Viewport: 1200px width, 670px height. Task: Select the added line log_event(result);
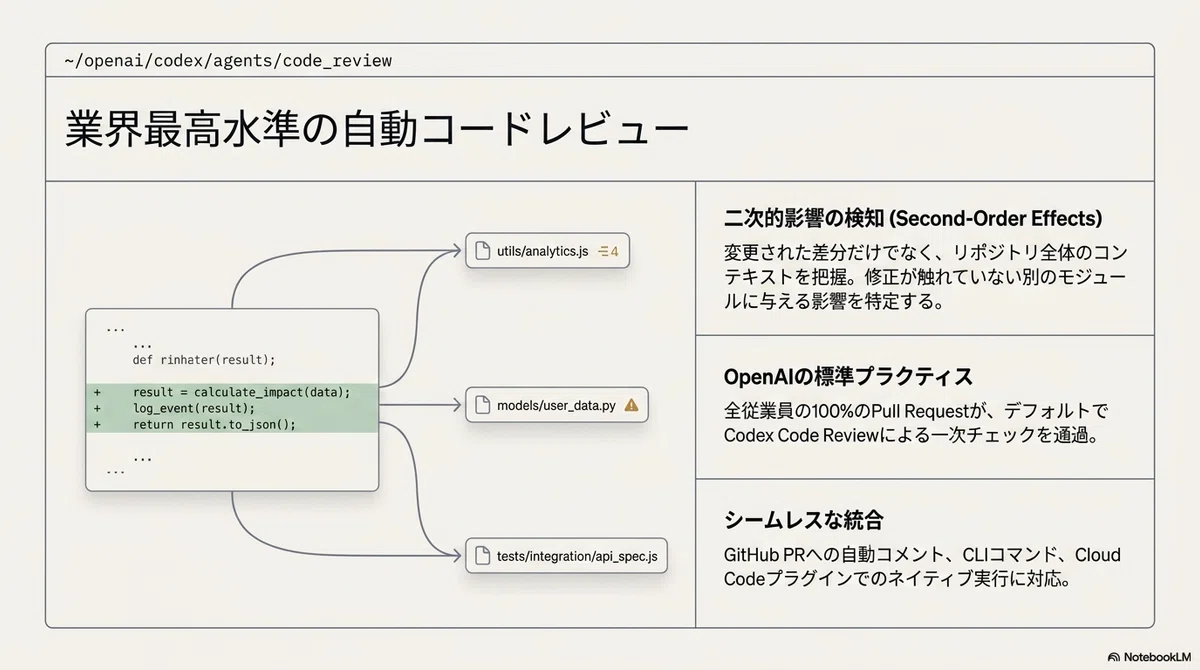194,408
